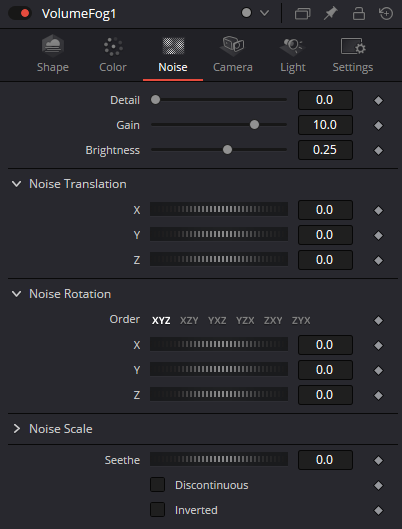Select ZYX rotation order
The width and height of the screenshot is (402, 529).
pos(301,320)
